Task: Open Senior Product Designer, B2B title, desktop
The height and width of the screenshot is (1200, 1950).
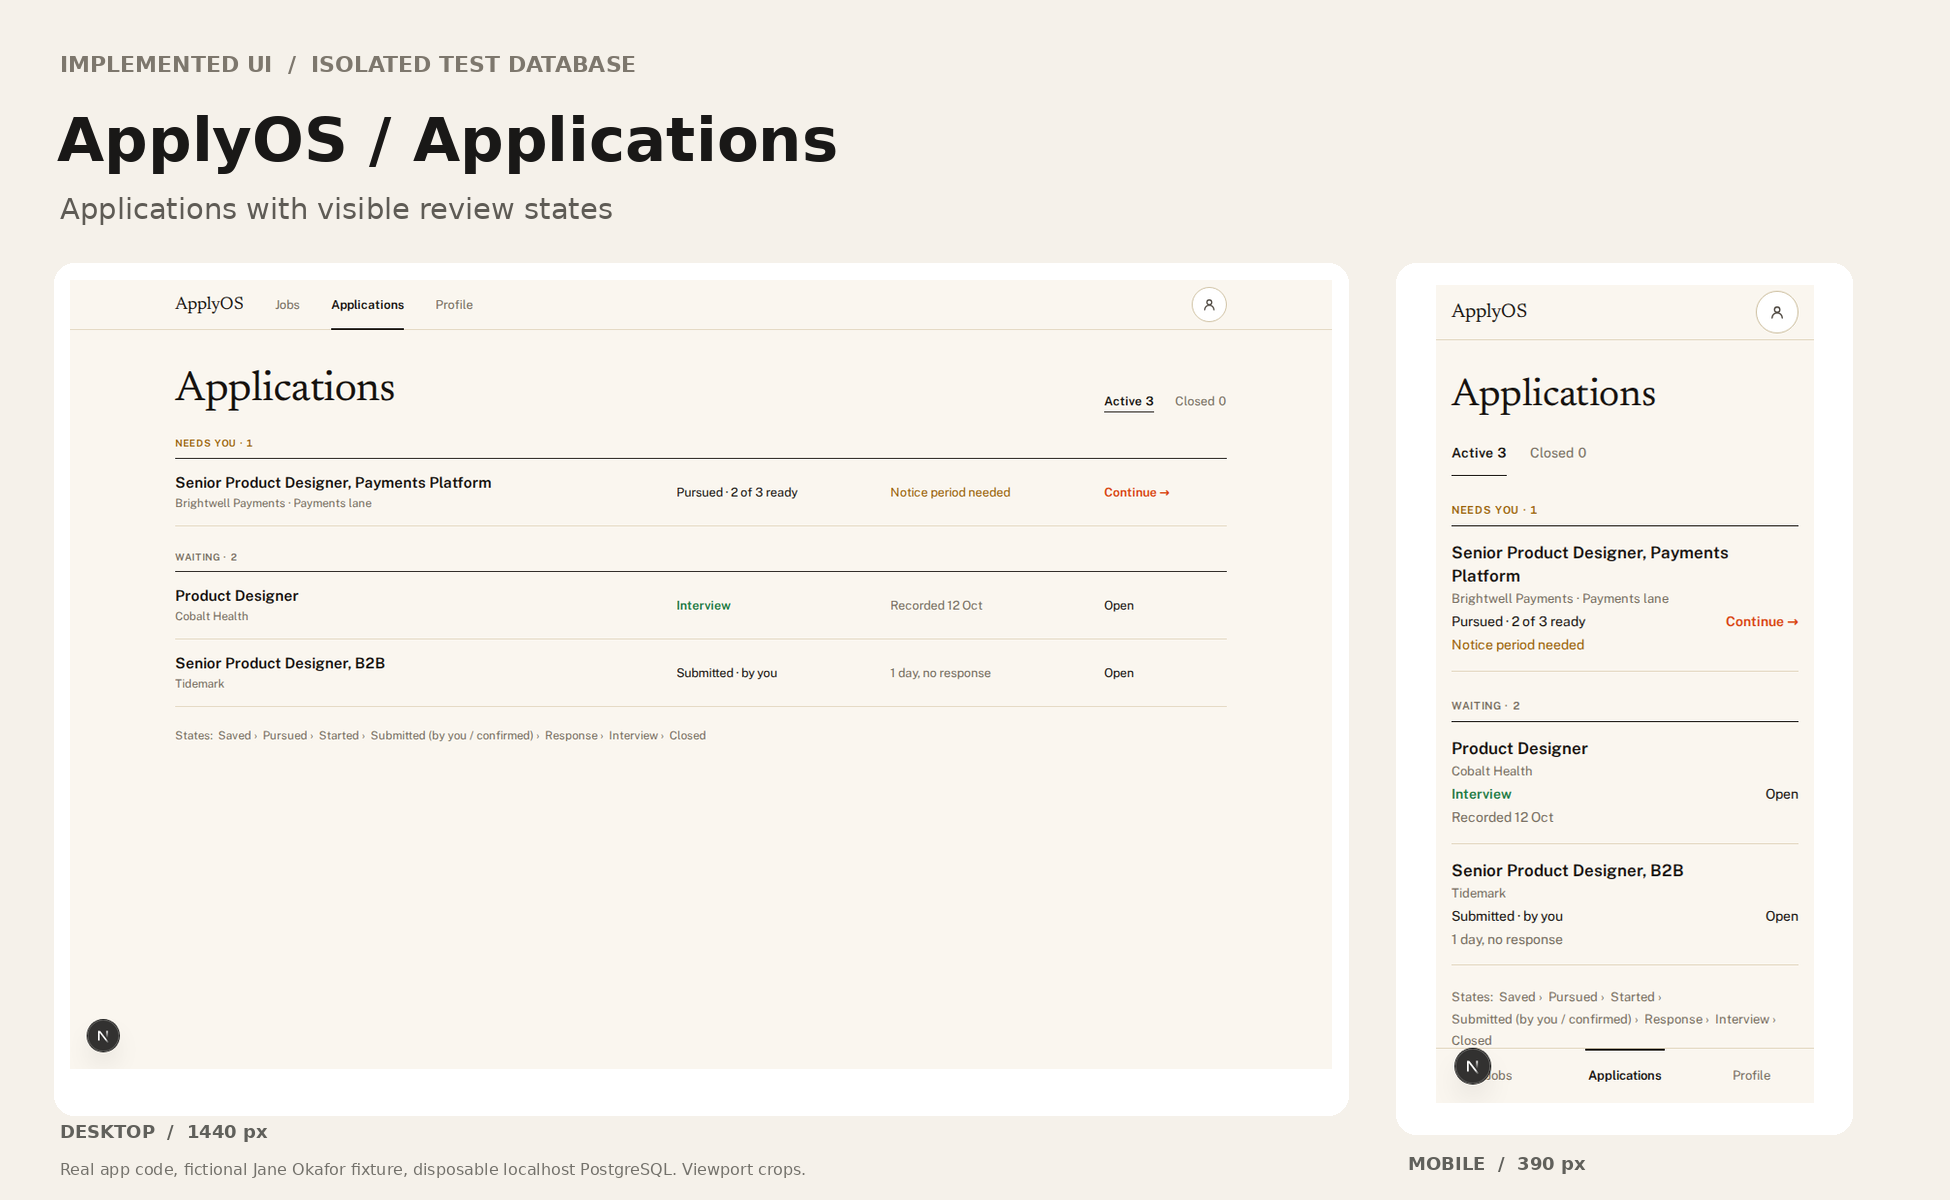Action: [280, 664]
